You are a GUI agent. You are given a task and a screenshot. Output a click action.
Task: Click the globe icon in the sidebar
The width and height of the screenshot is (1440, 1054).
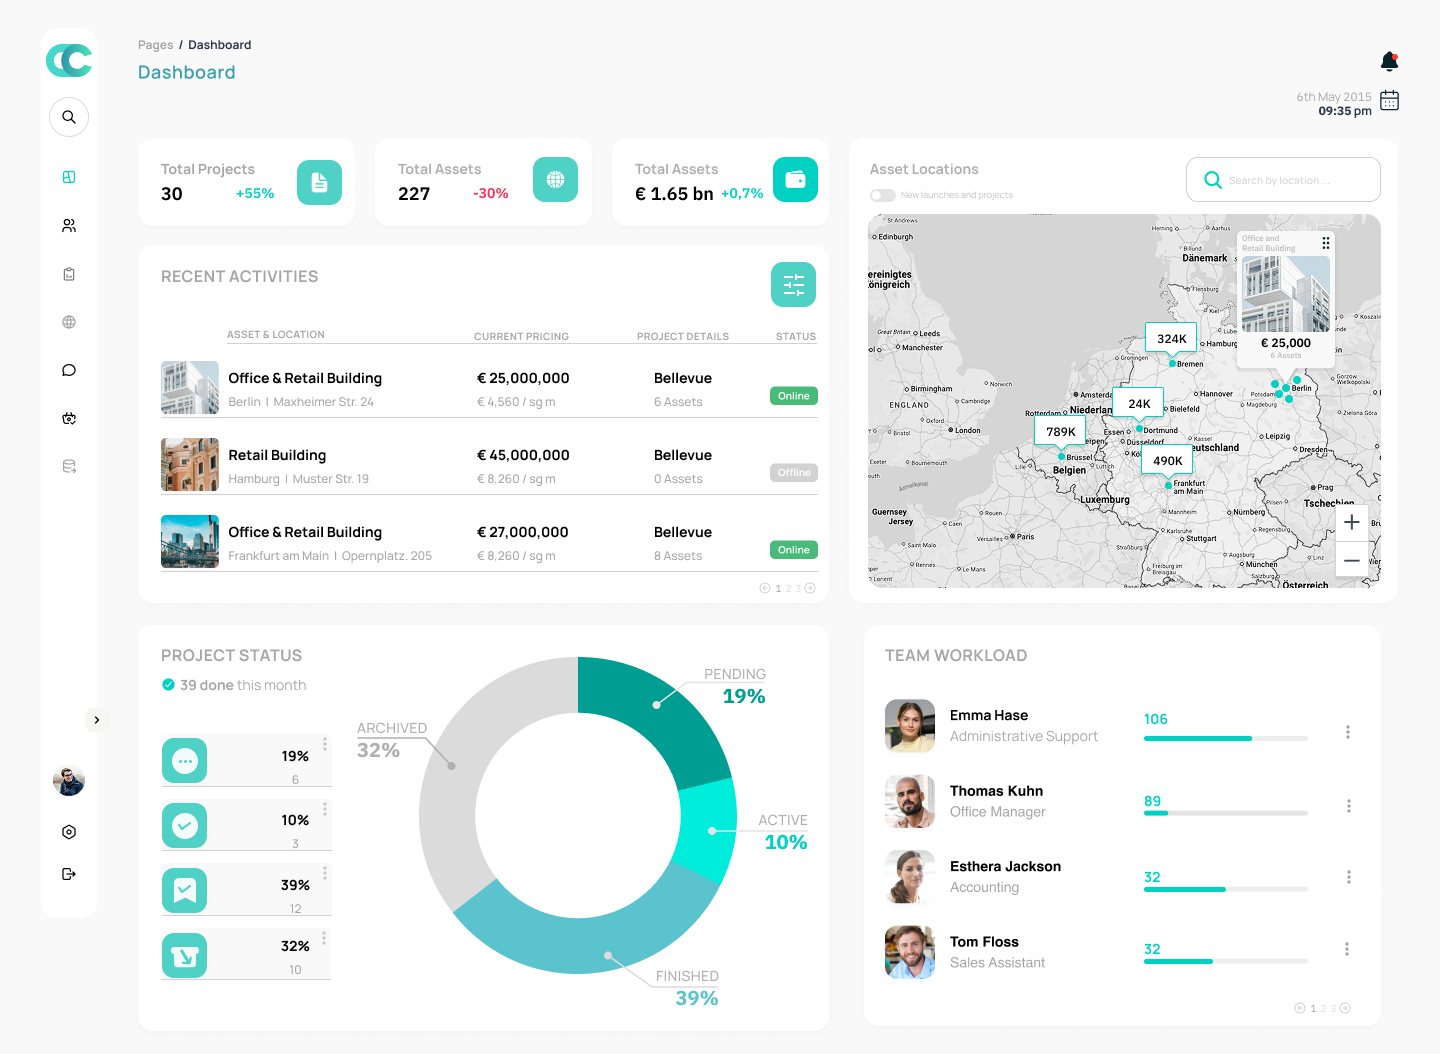click(x=69, y=322)
